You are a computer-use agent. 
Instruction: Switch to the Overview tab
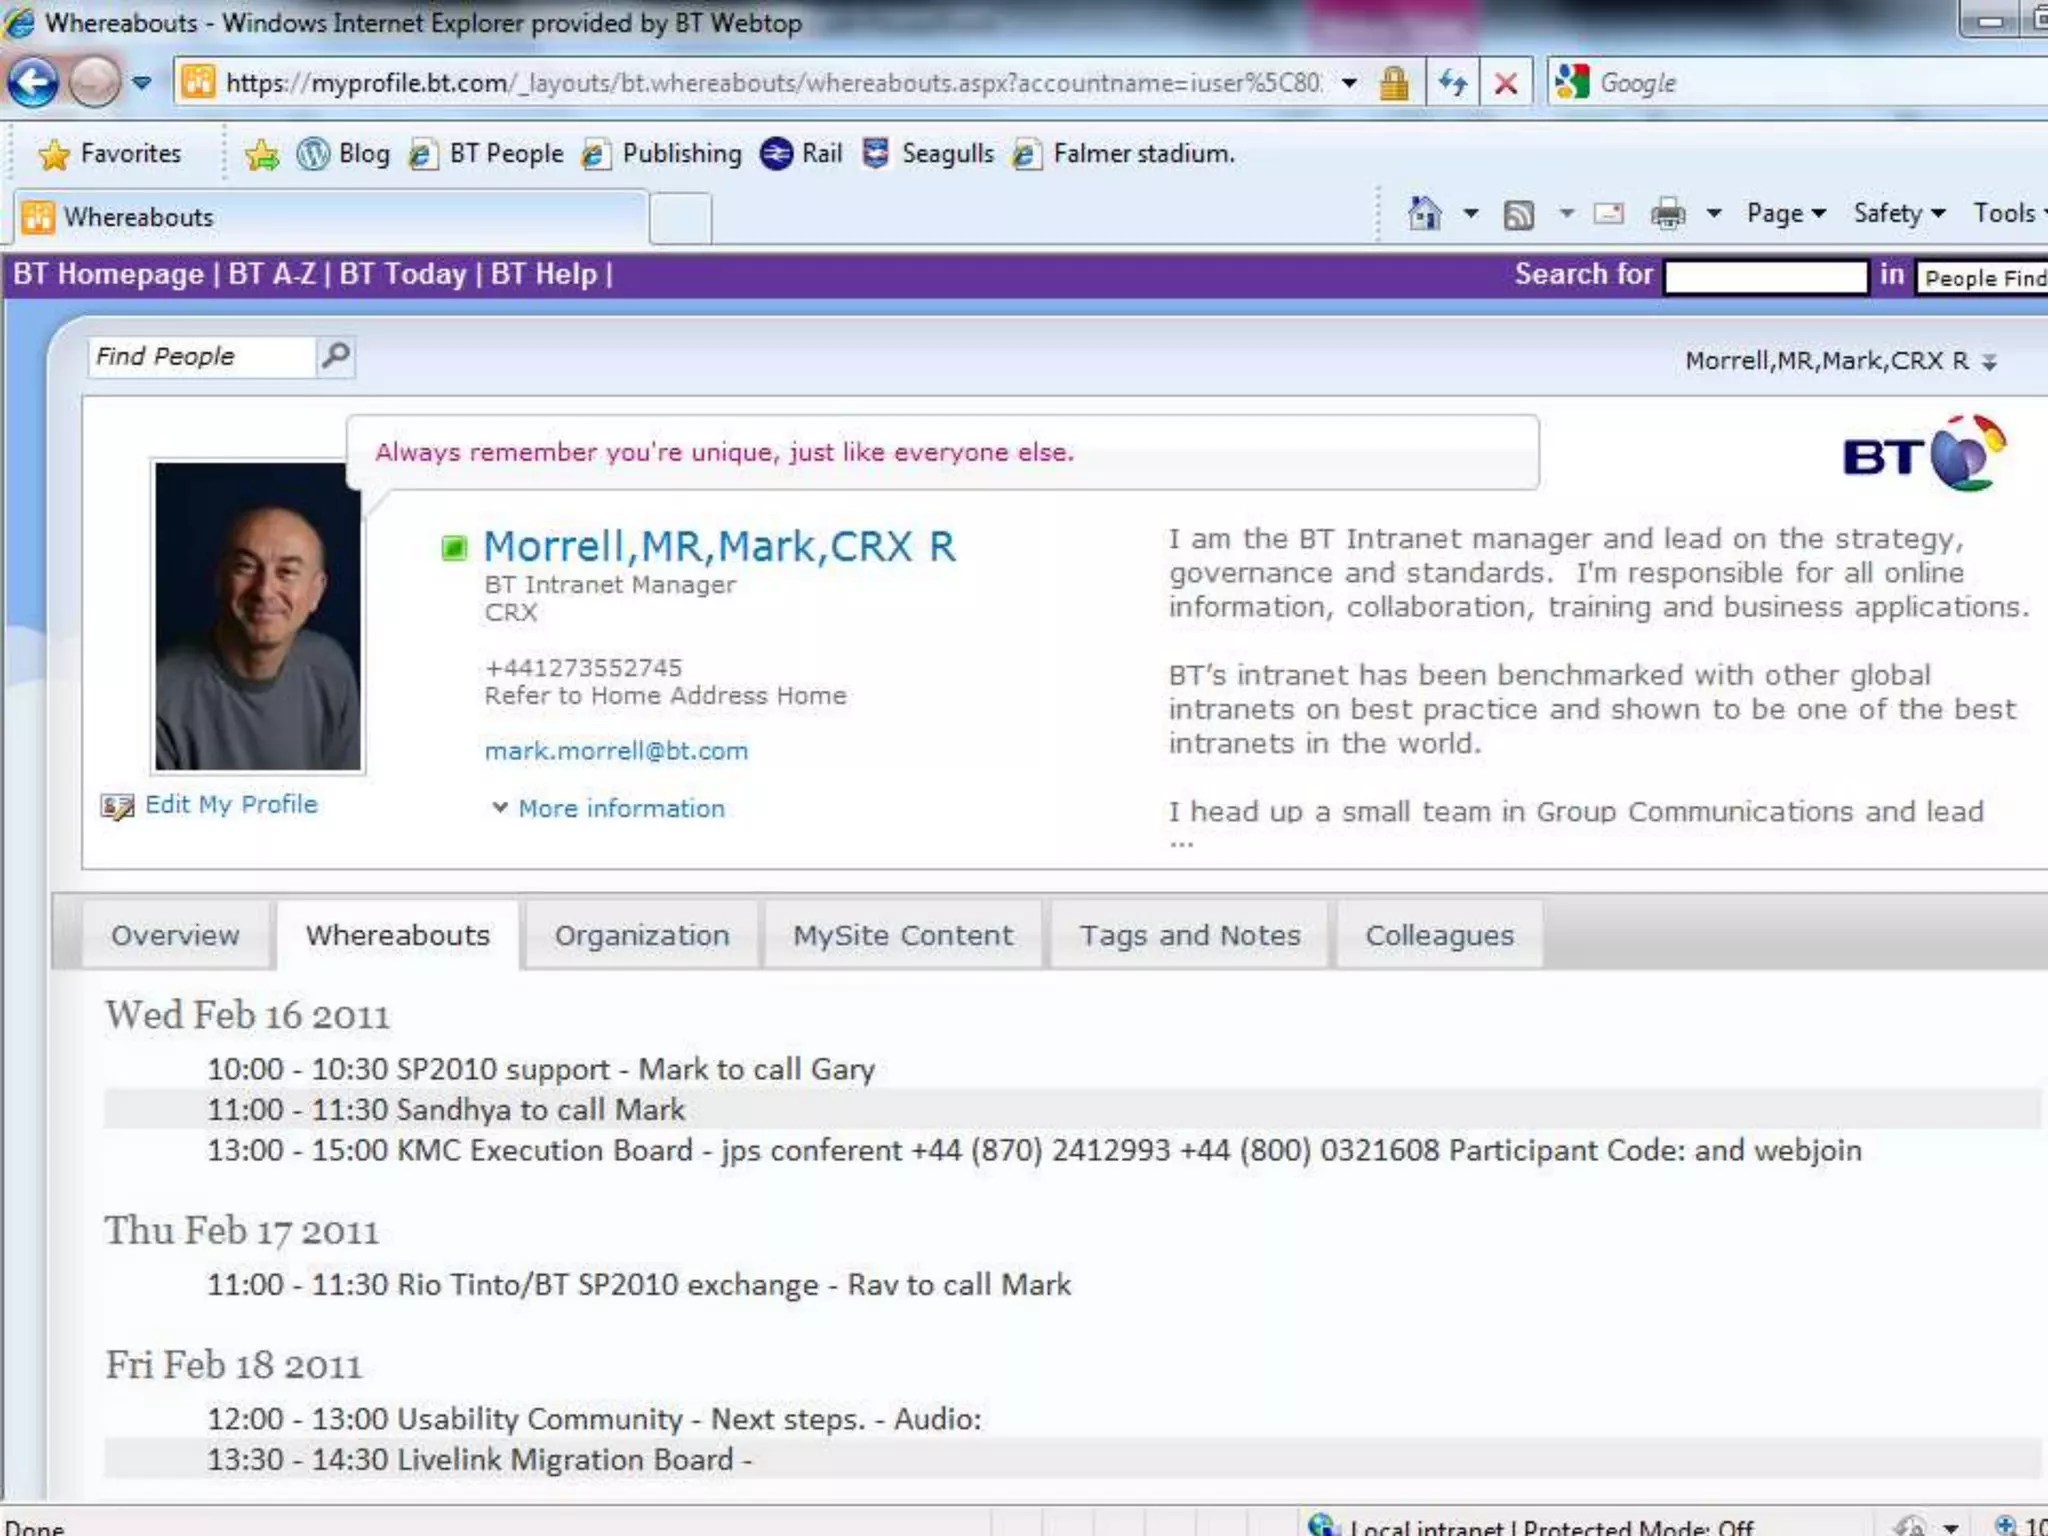coord(175,935)
